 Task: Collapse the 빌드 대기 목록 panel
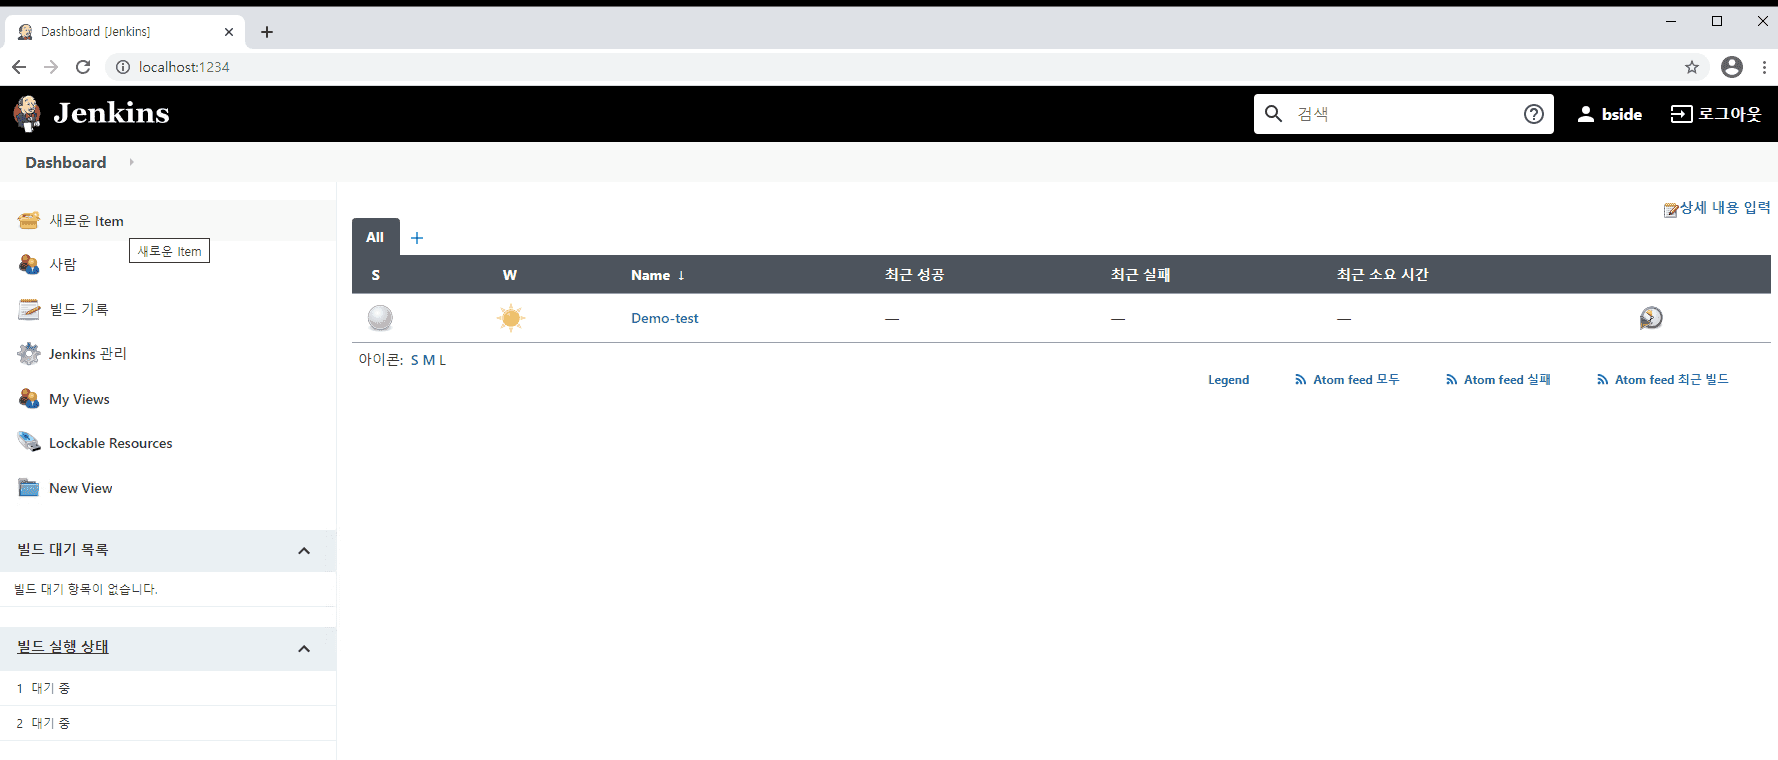click(x=304, y=551)
